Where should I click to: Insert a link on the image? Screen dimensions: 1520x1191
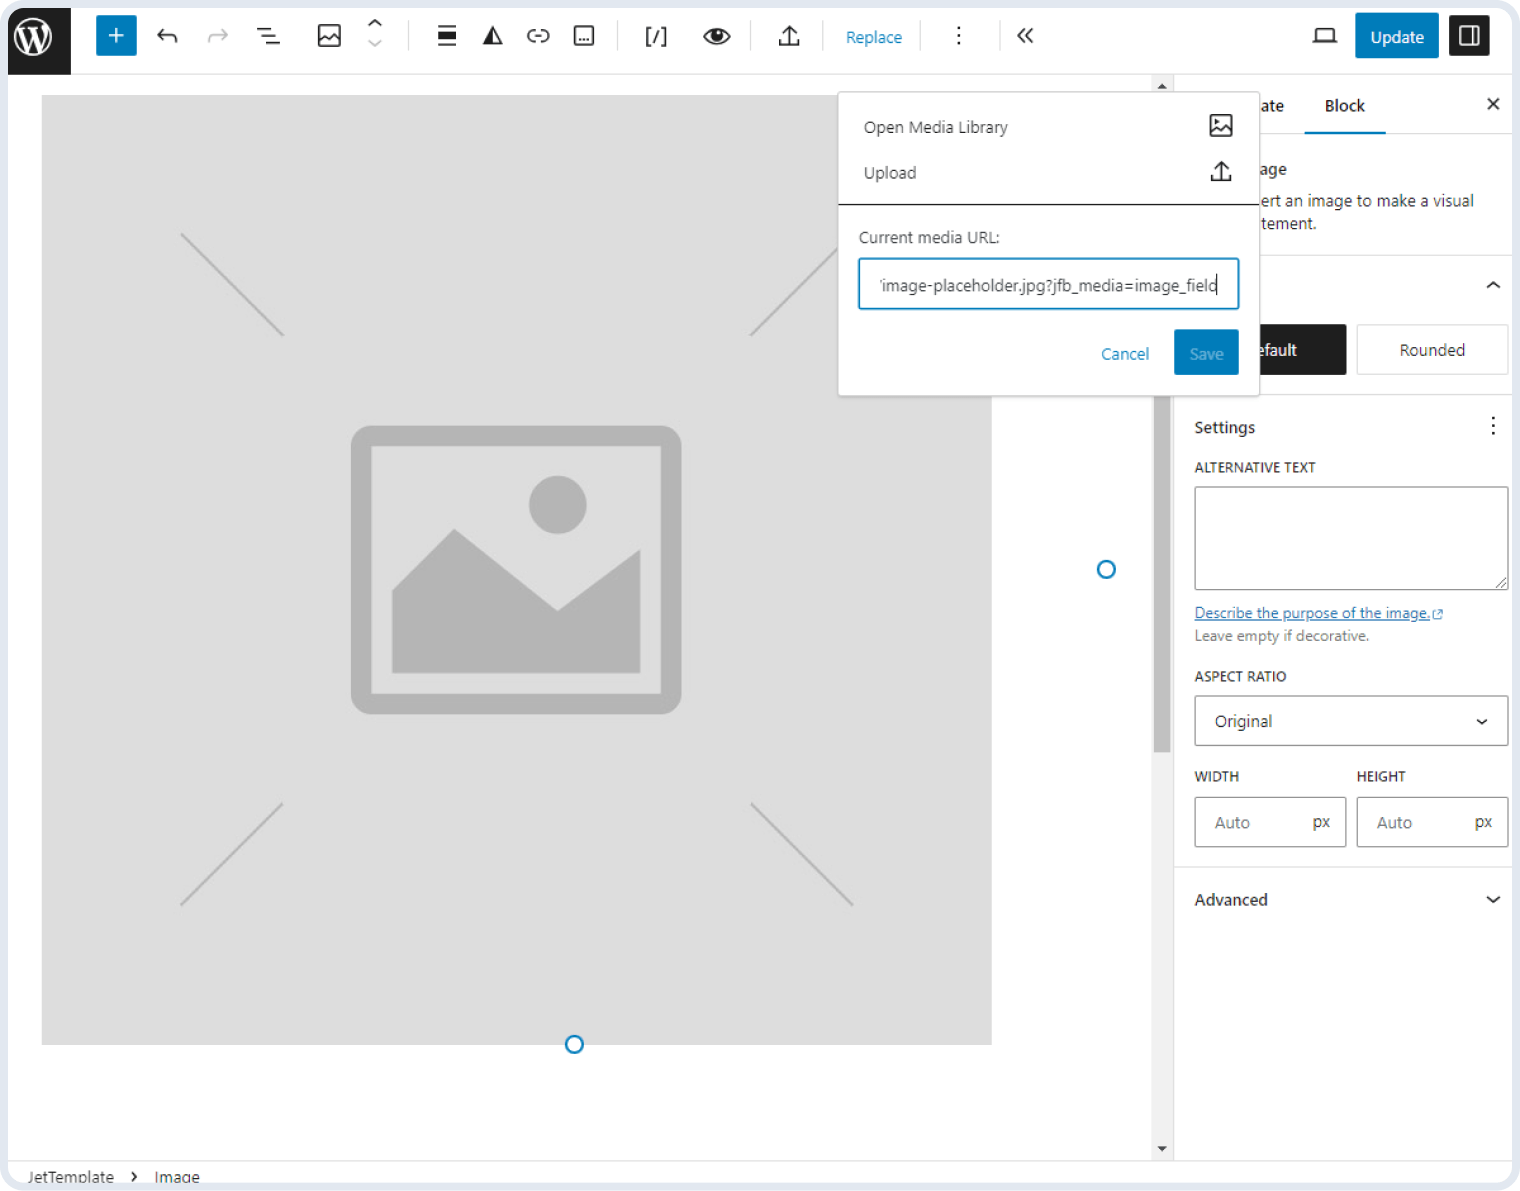(x=538, y=35)
